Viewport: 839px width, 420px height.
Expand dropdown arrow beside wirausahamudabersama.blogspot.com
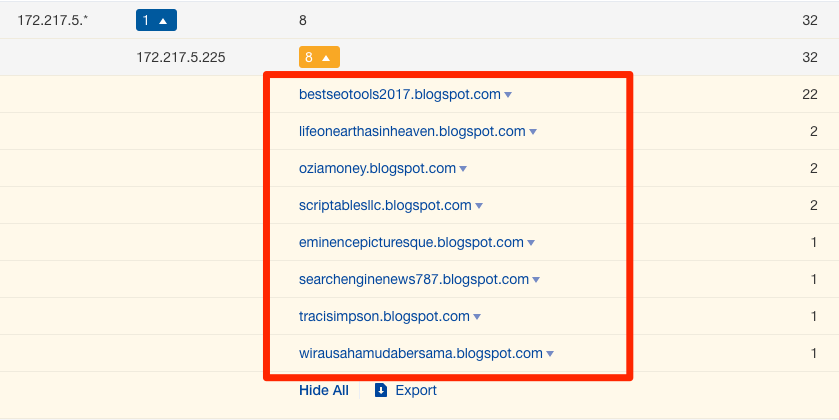[550, 354]
